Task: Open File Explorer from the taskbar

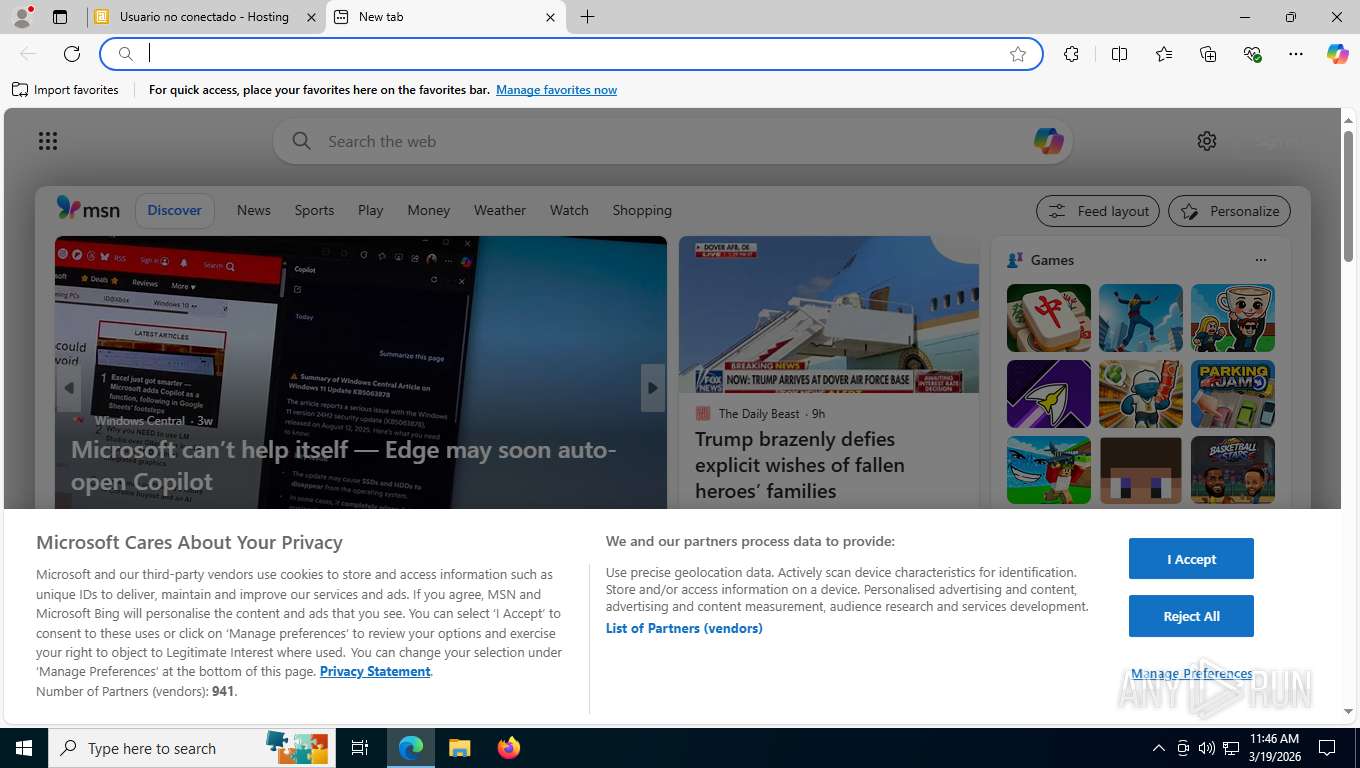Action: tap(459, 748)
